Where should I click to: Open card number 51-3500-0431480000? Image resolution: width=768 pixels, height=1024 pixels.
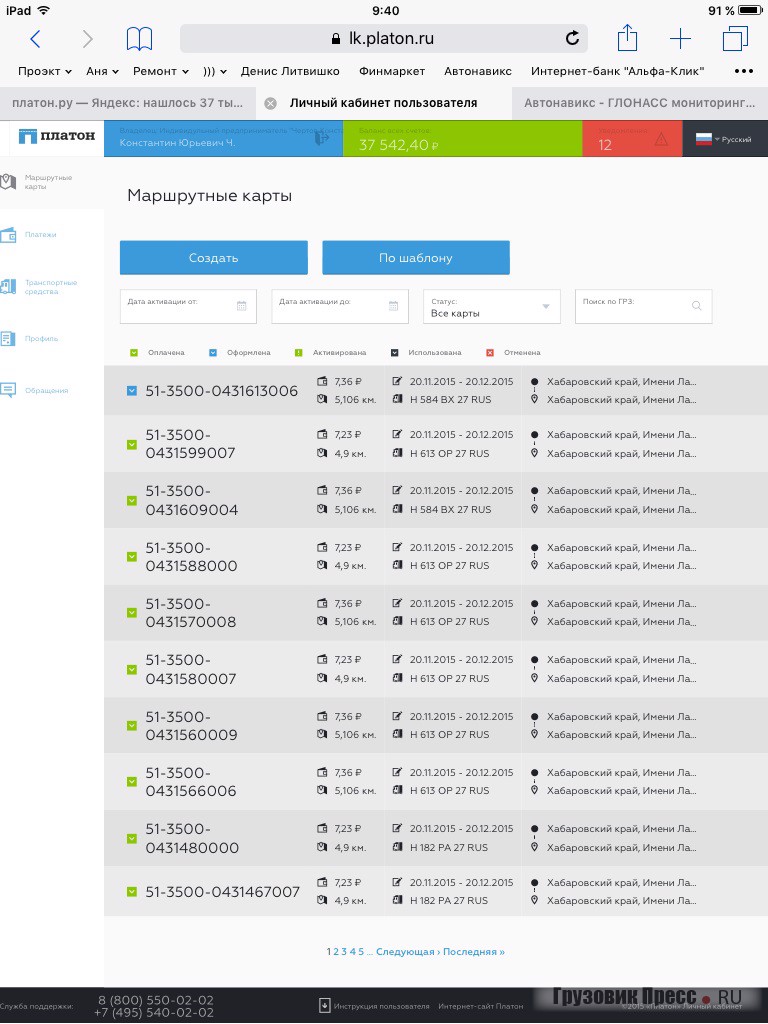[192, 839]
